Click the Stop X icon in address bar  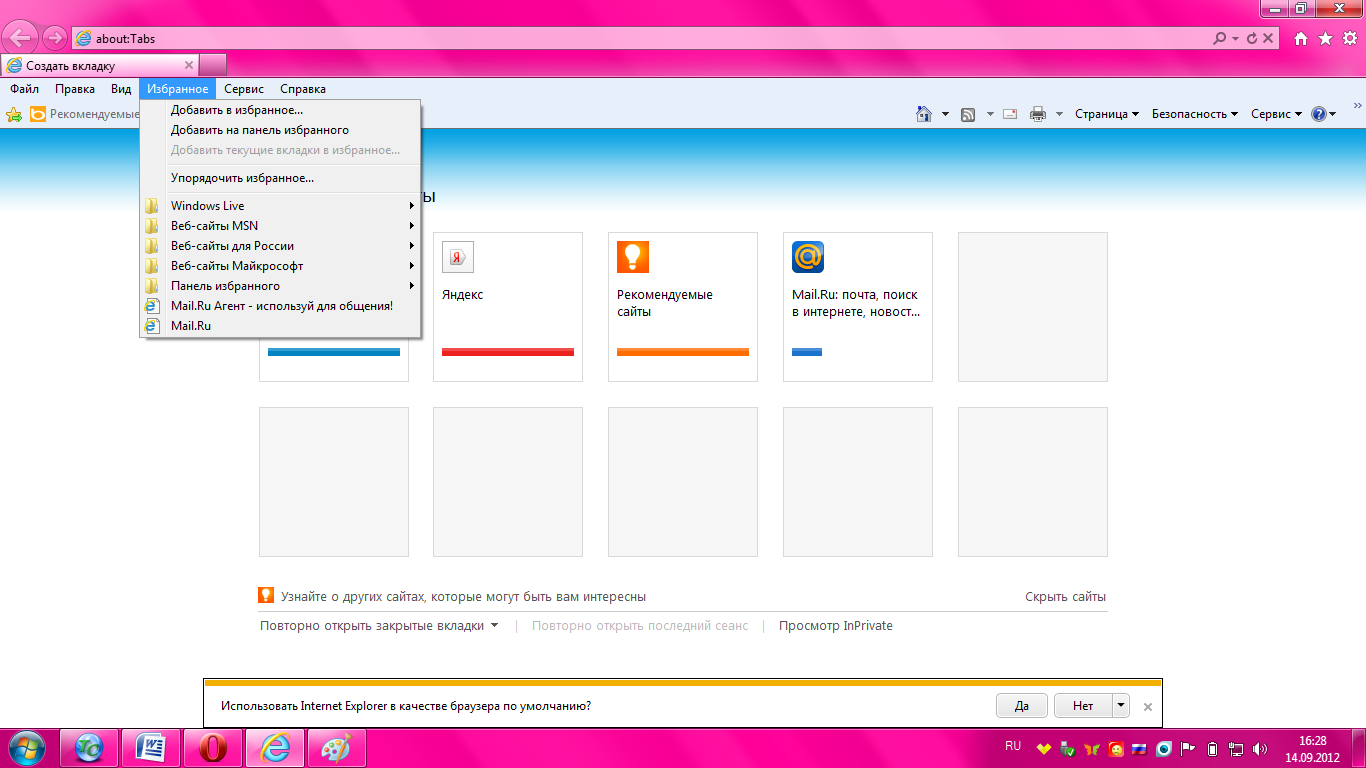pyautogui.click(x=1268, y=38)
